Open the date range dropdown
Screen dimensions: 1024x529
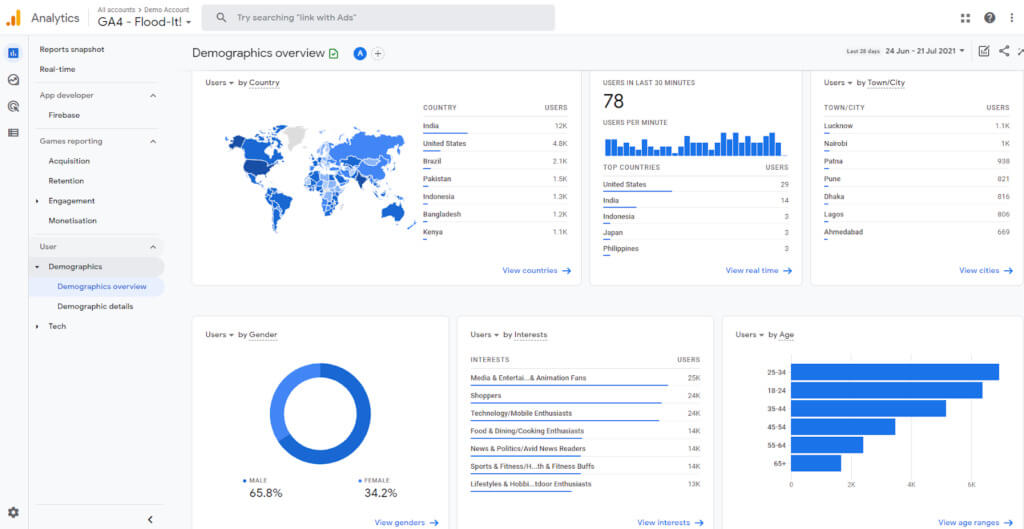coord(925,51)
